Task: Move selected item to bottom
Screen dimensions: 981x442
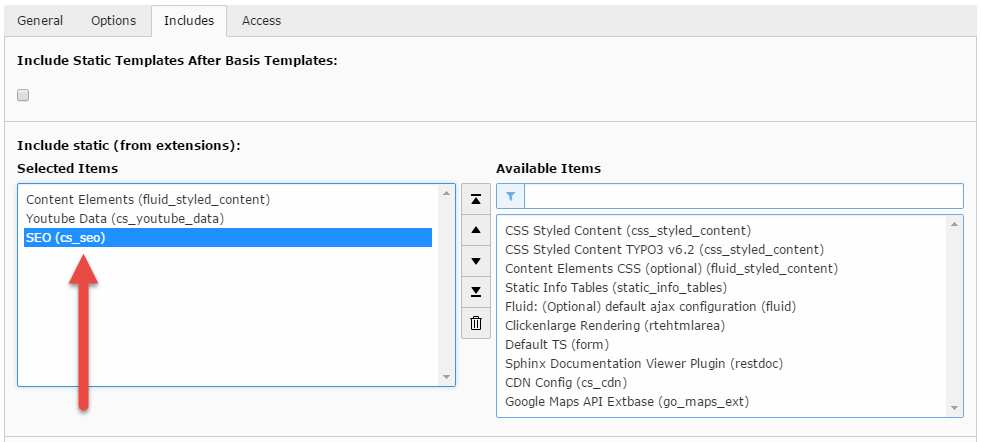Action: (476, 292)
